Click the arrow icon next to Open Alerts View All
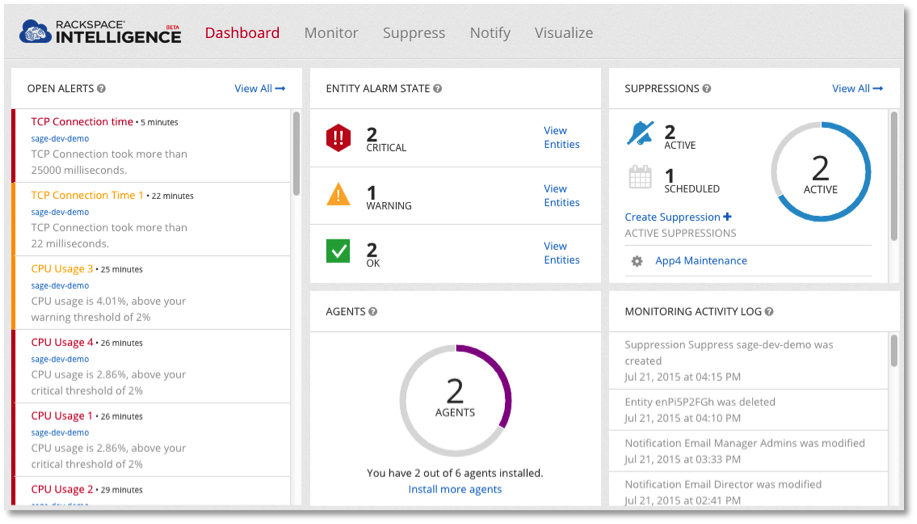 tap(280, 88)
